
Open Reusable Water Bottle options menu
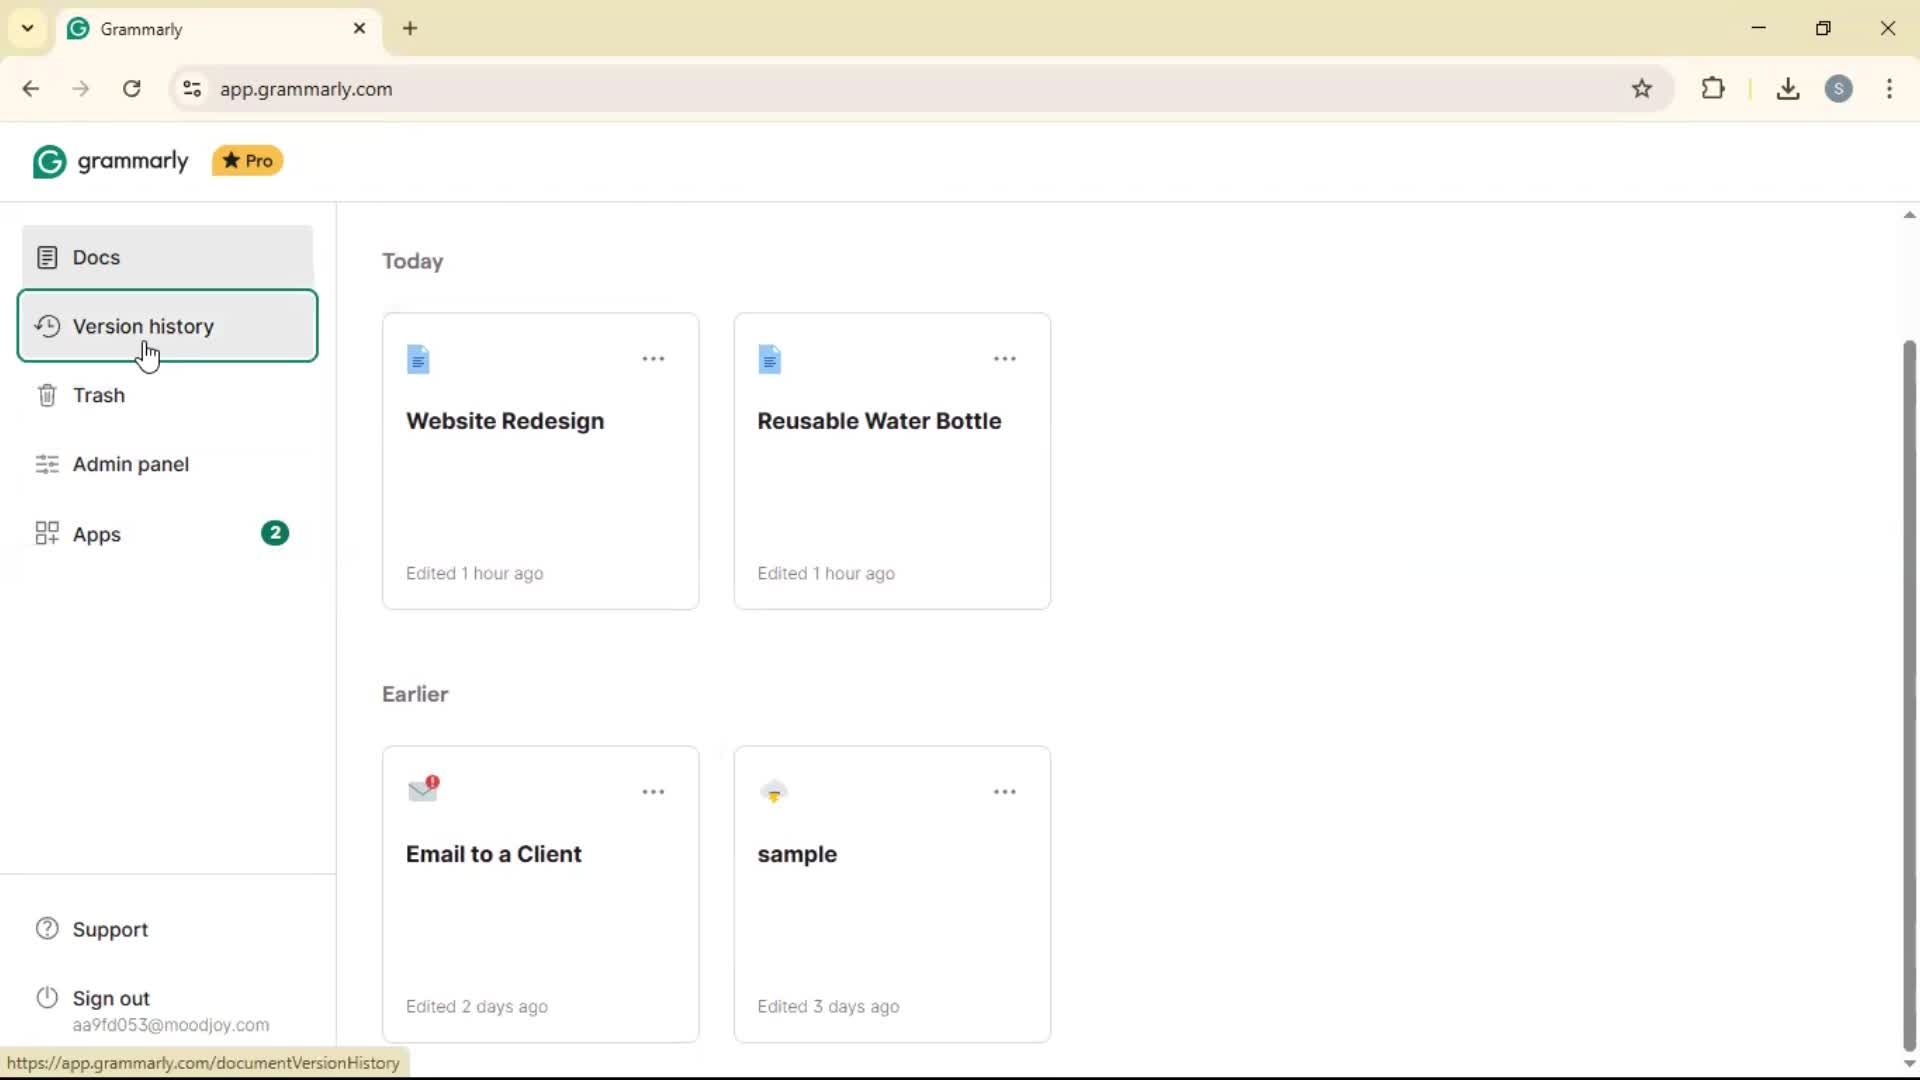pyautogui.click(x=1004, y=359)
